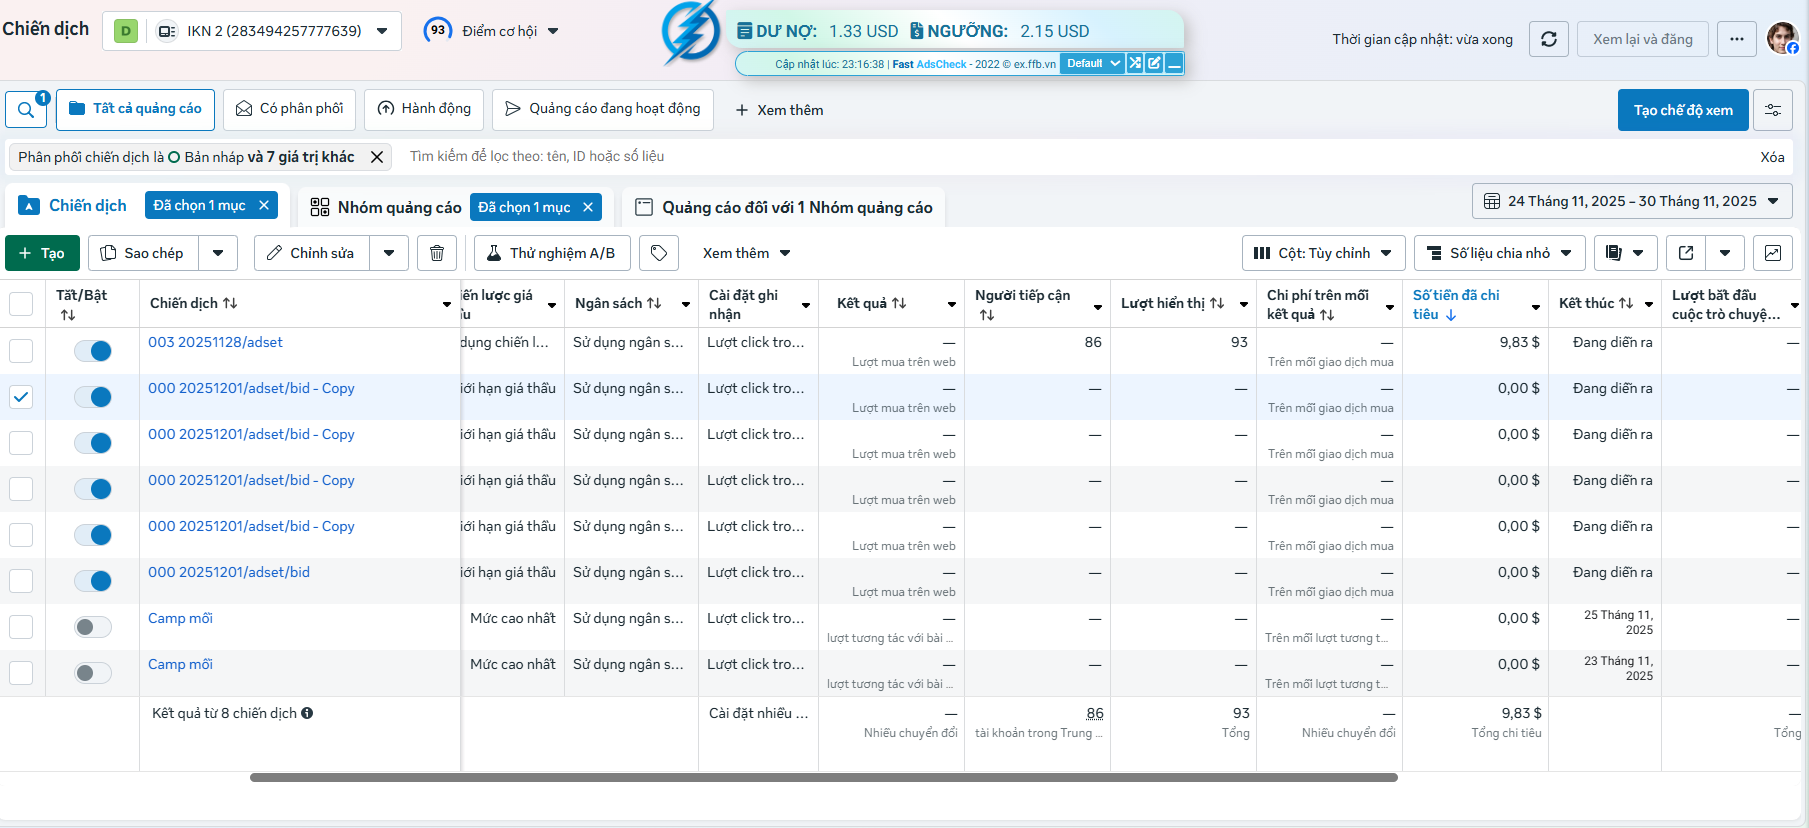Expand the Chỉnh sửa arrow menu

[389, 253]
